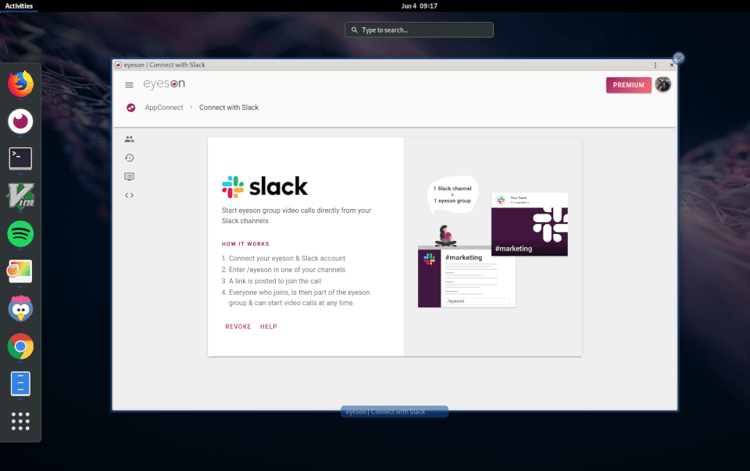
Task: Click the 'HOW IT WORKS' heading
Action: click(x=245, y=244)
